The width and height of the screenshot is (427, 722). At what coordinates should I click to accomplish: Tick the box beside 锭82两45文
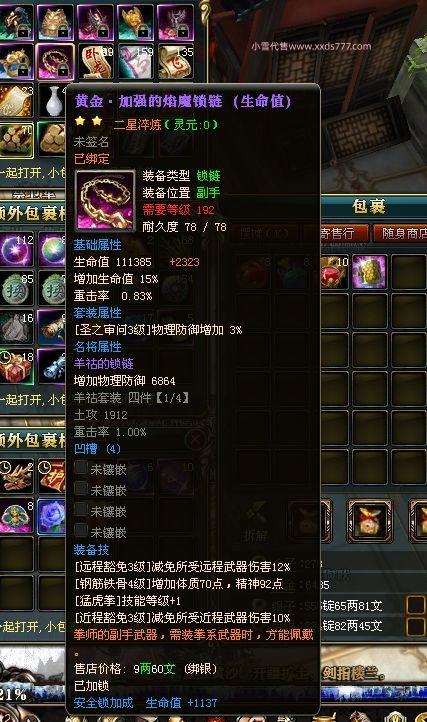415,626
